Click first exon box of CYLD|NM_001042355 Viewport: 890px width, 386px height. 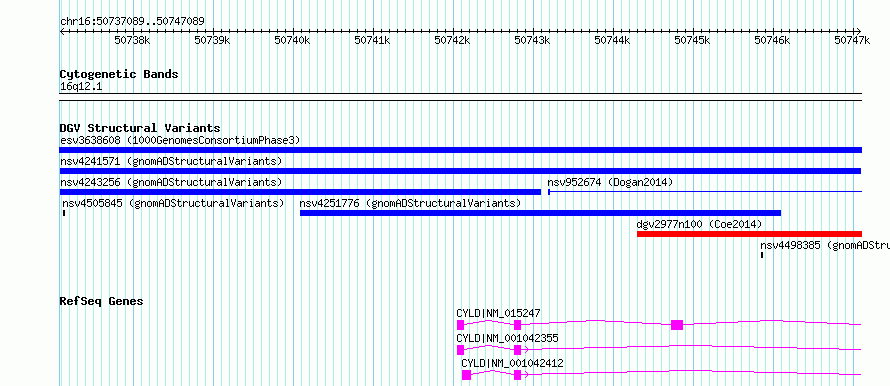pos(460,350)
